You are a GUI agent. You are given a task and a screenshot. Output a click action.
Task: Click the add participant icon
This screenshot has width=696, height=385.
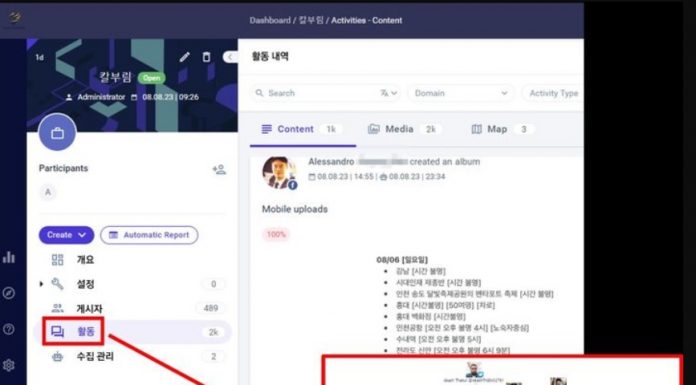click(219, 169)
